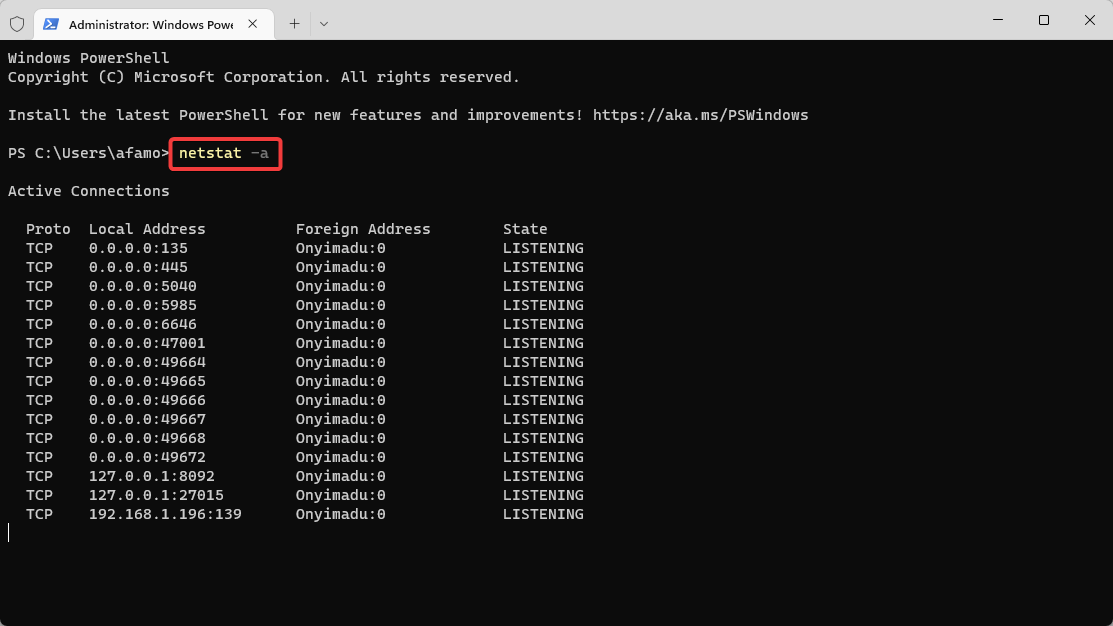Click the Copyright (C) Microsoft Corporation line
Viewport: 1113px width, 626px height.
[264, 77]
